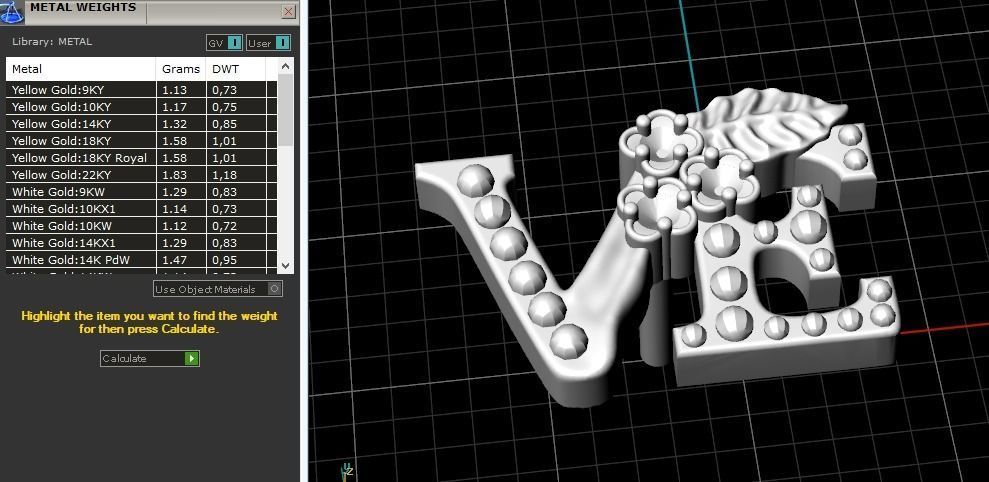Select the Yellow Gold:9KY row
The height and width of the screenshot is (482, 989).
click(142, 90)
